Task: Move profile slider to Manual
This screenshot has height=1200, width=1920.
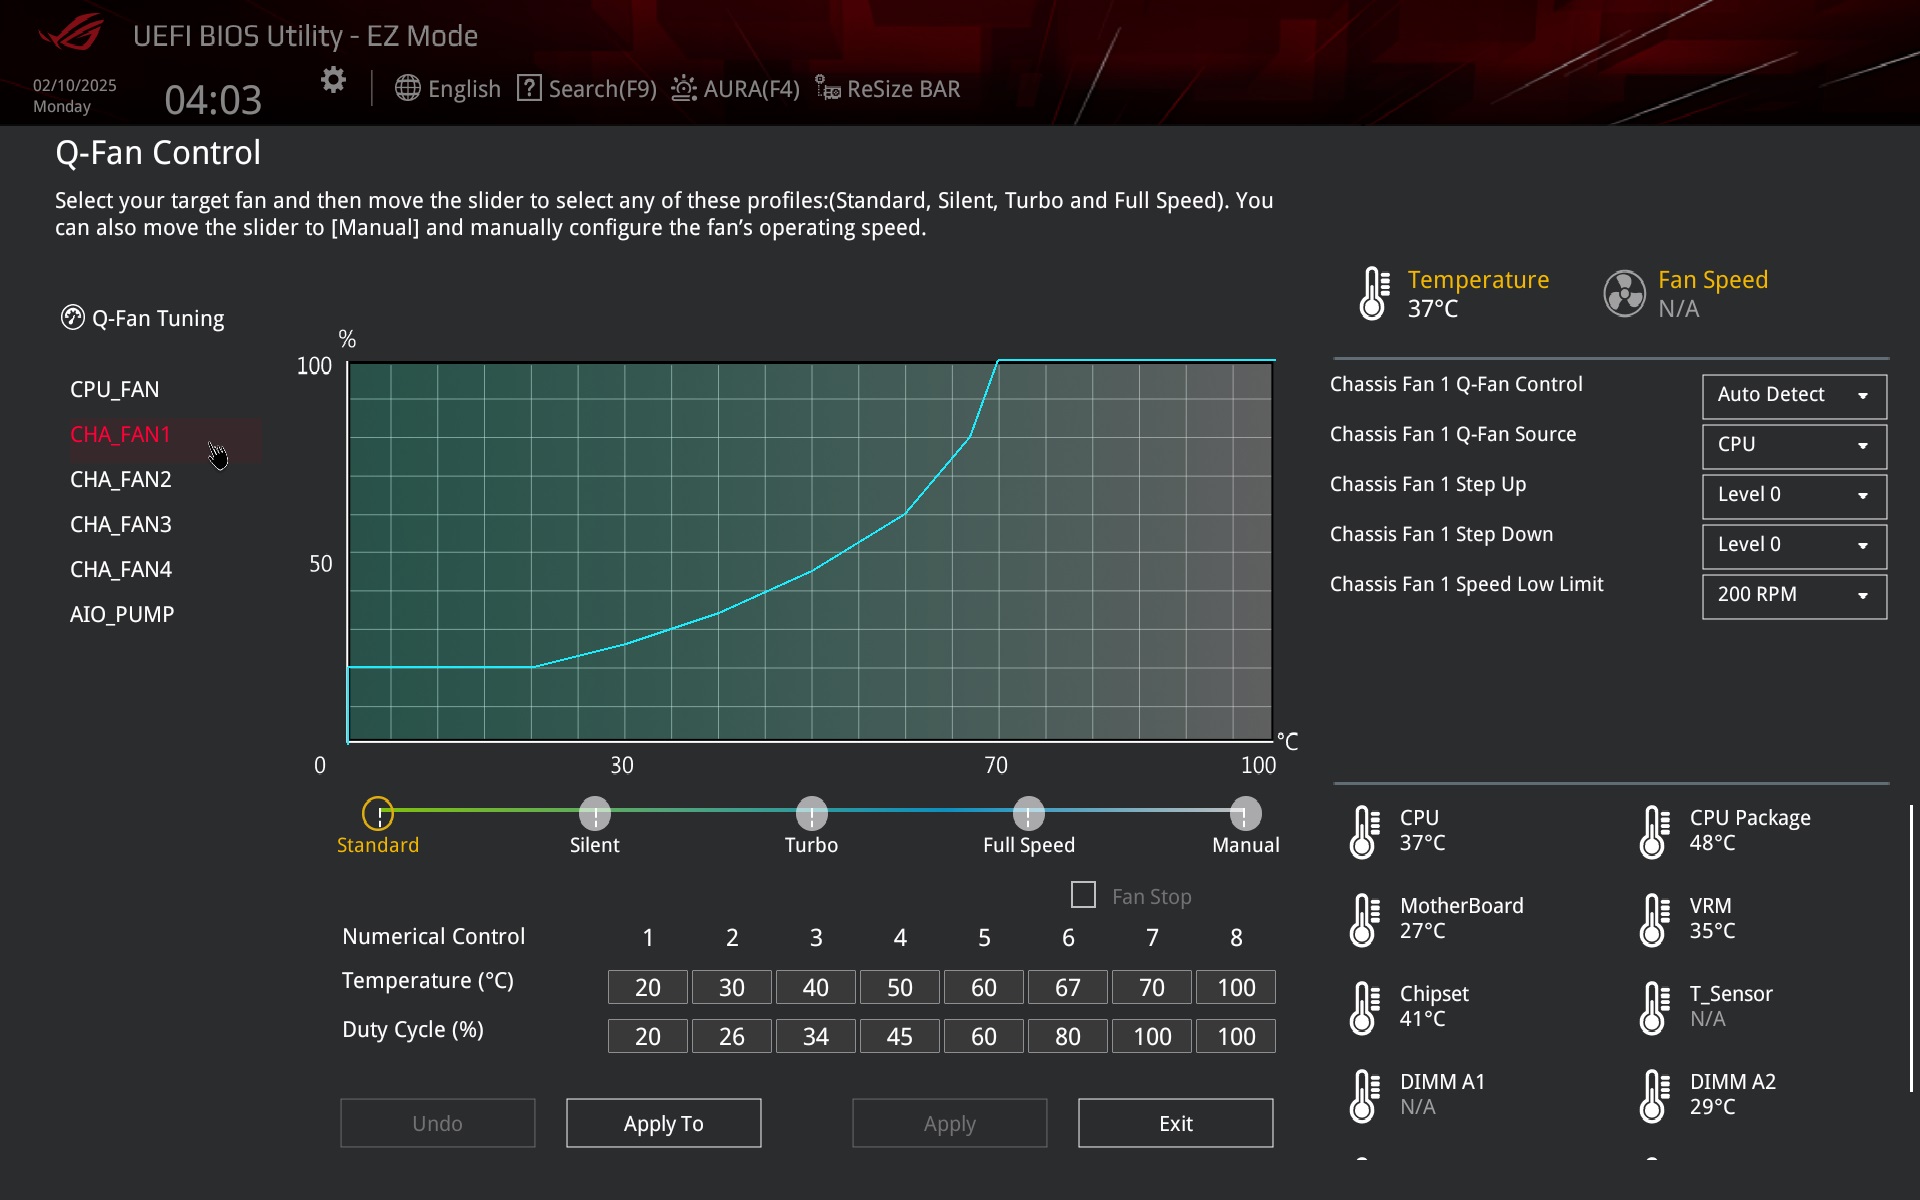Action: coord(1245,813)
